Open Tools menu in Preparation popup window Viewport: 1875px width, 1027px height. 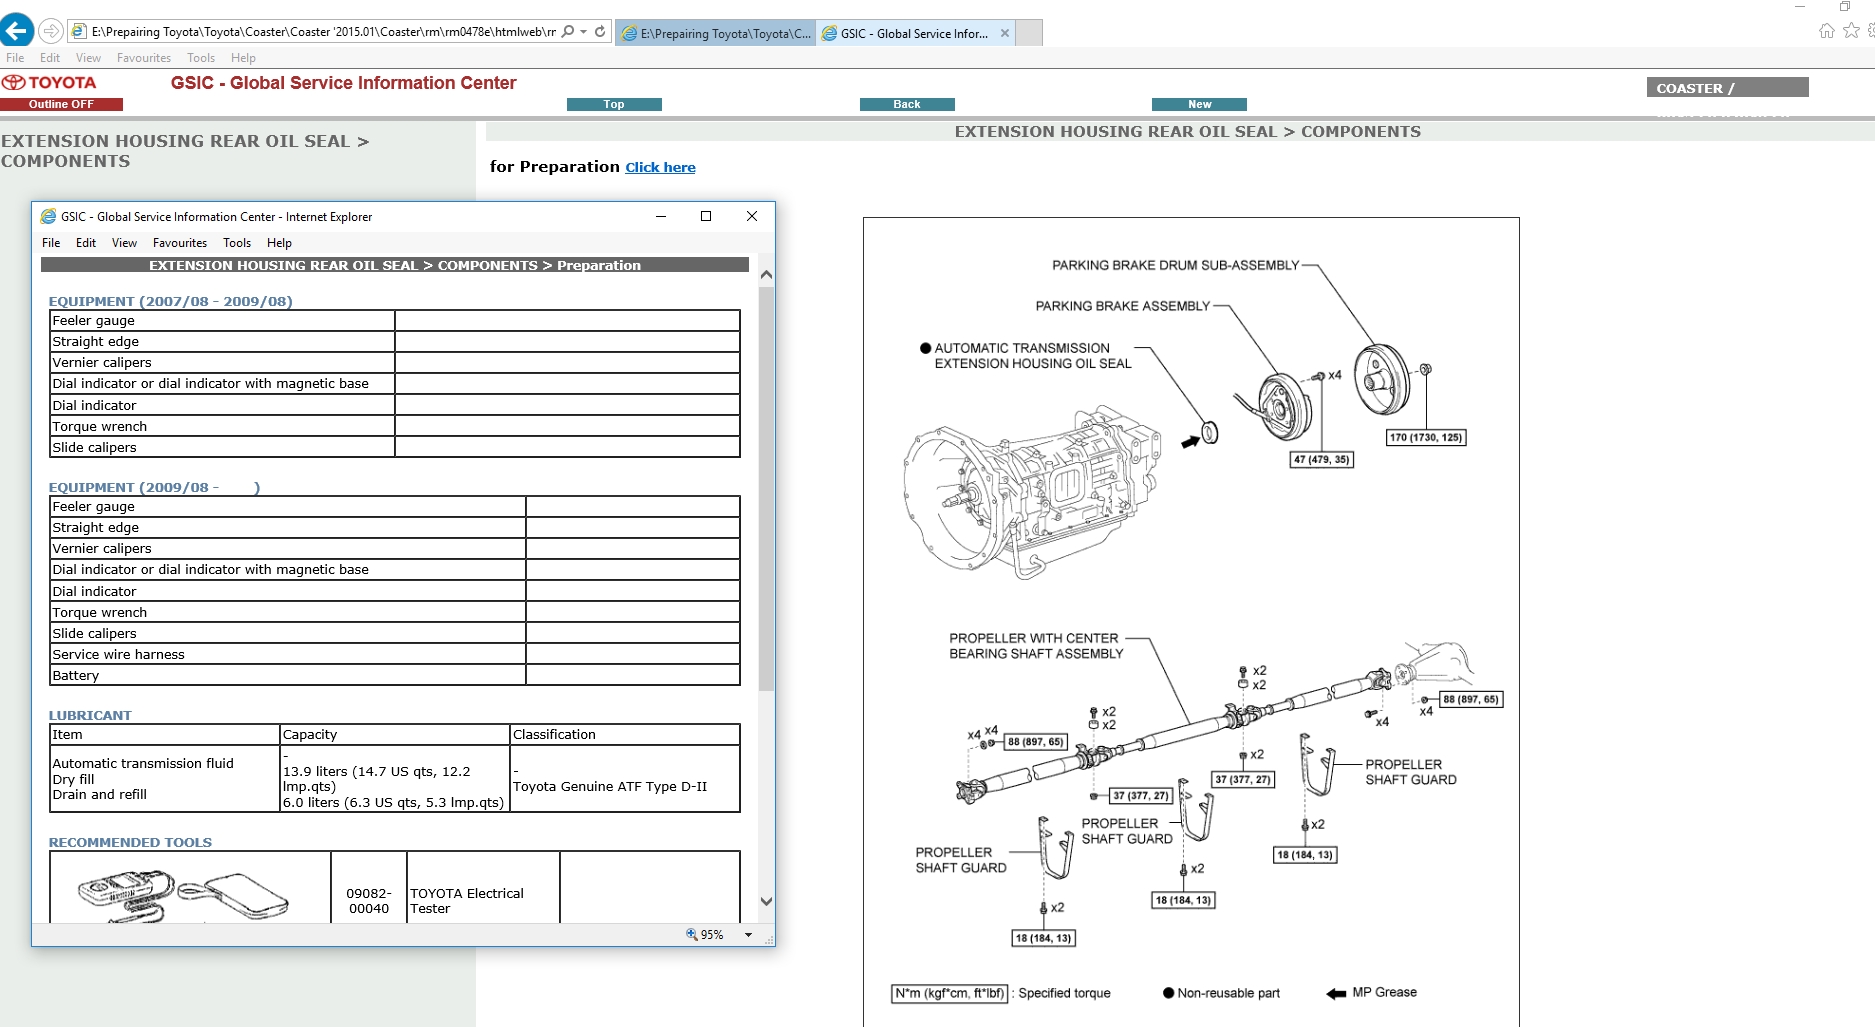(237, 243)
